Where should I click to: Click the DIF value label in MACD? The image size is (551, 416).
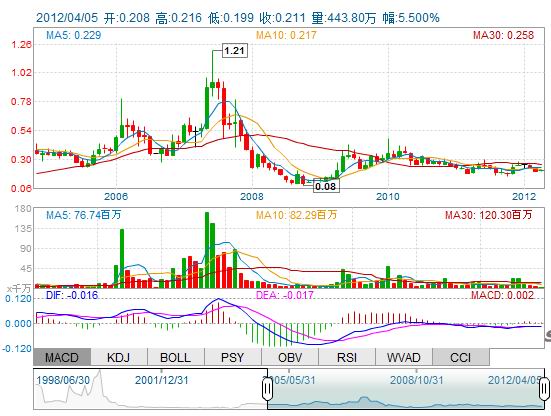coord(72,295)
